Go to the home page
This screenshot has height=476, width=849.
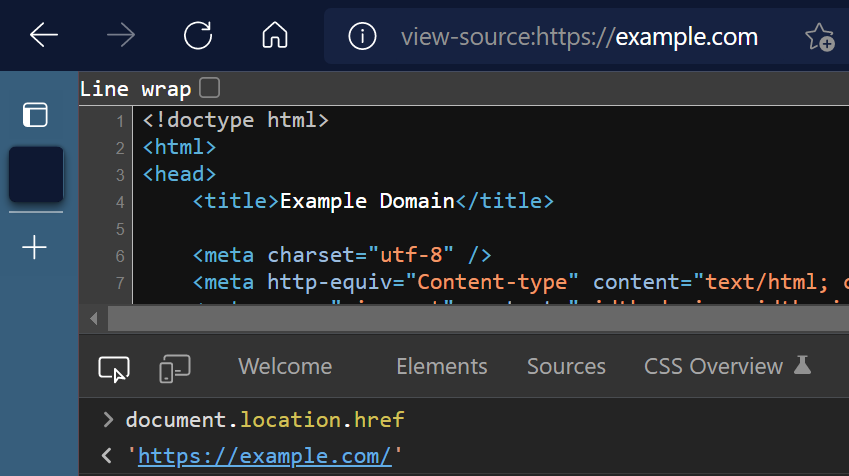tap(274, 36)
